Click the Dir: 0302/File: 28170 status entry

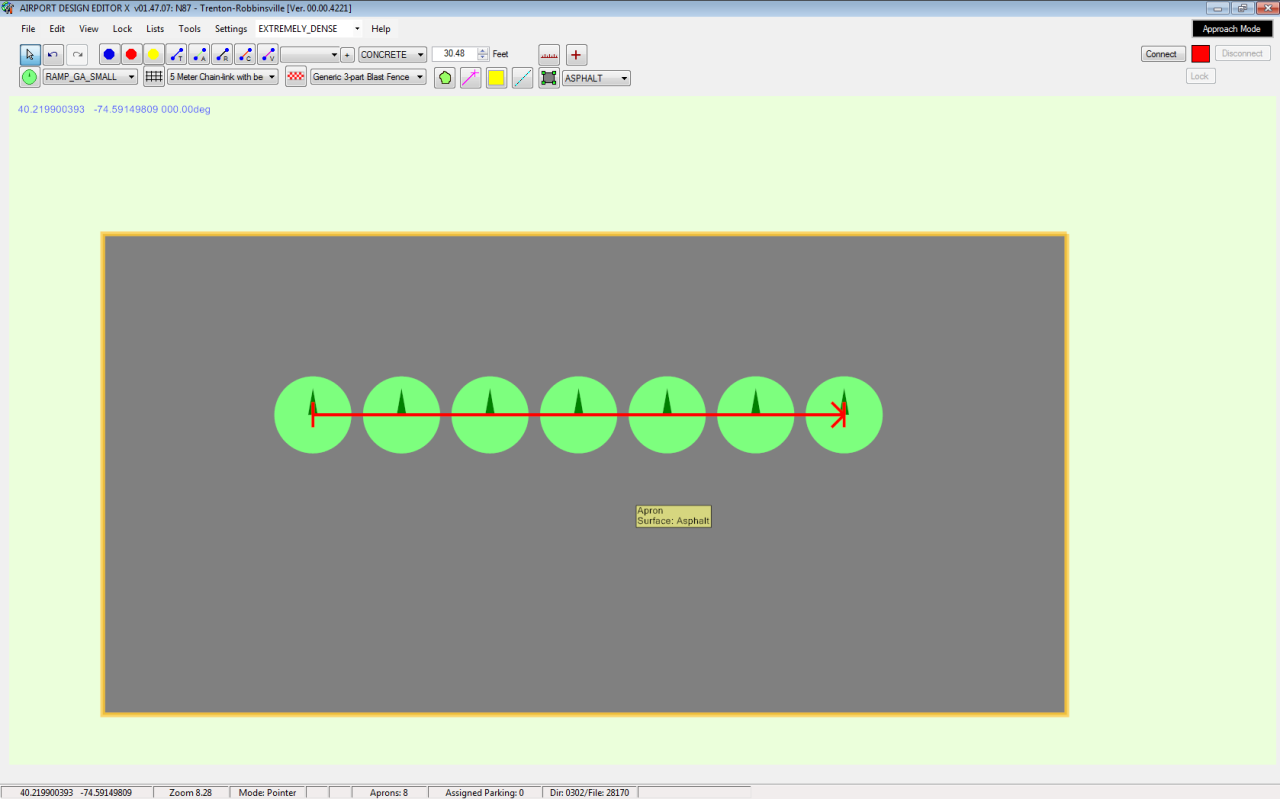(590, 792)
